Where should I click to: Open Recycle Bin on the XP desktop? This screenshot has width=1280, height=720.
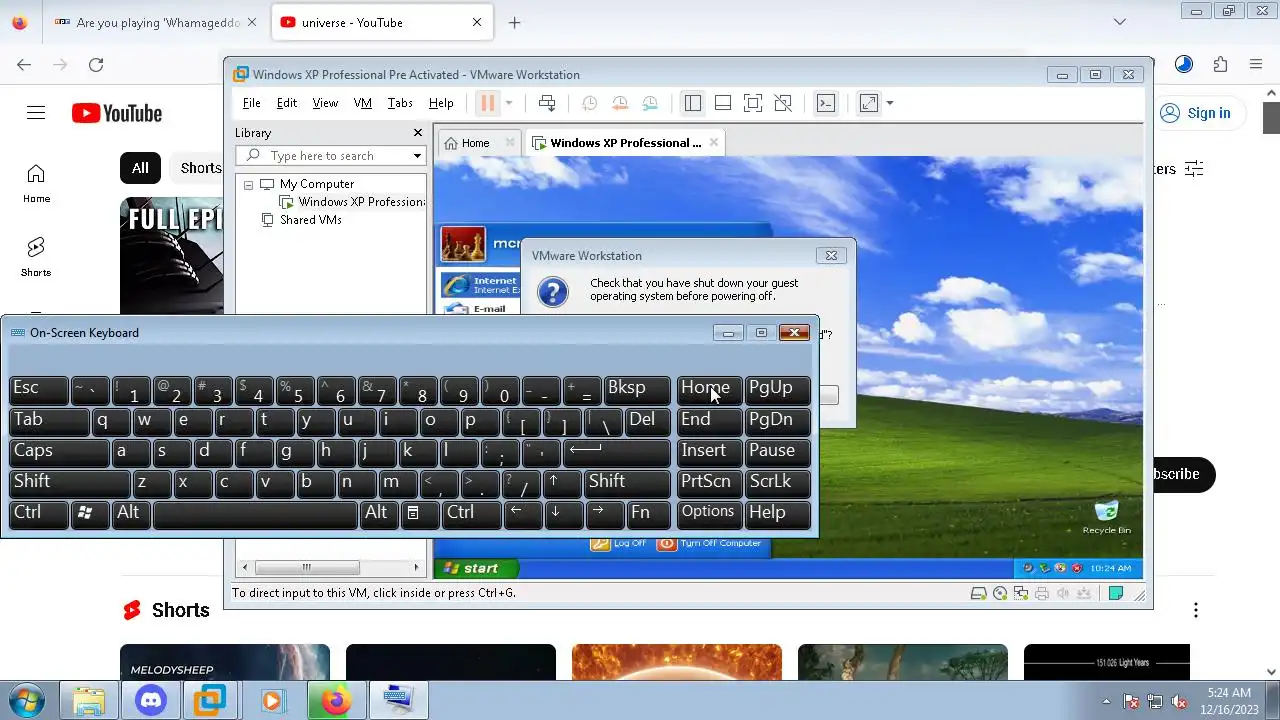click(1106, 518)
